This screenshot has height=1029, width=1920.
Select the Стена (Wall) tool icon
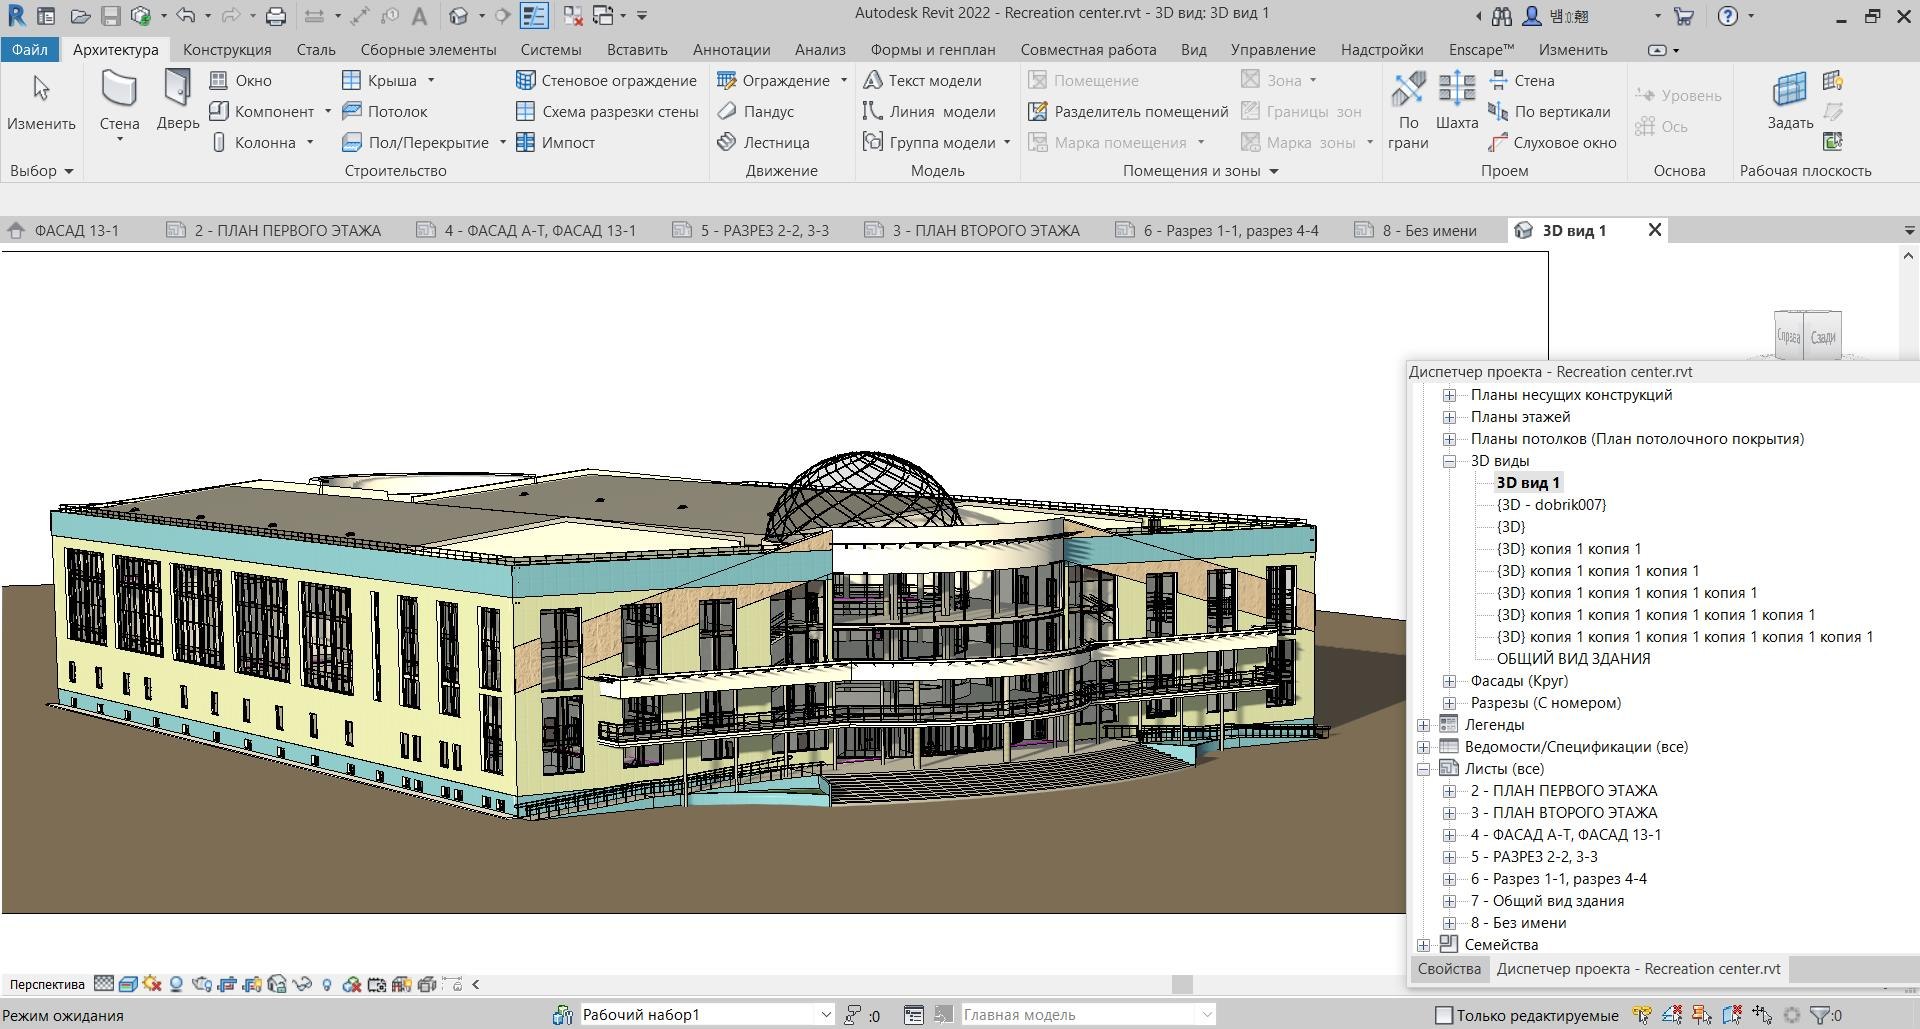(x=119, y=89)
